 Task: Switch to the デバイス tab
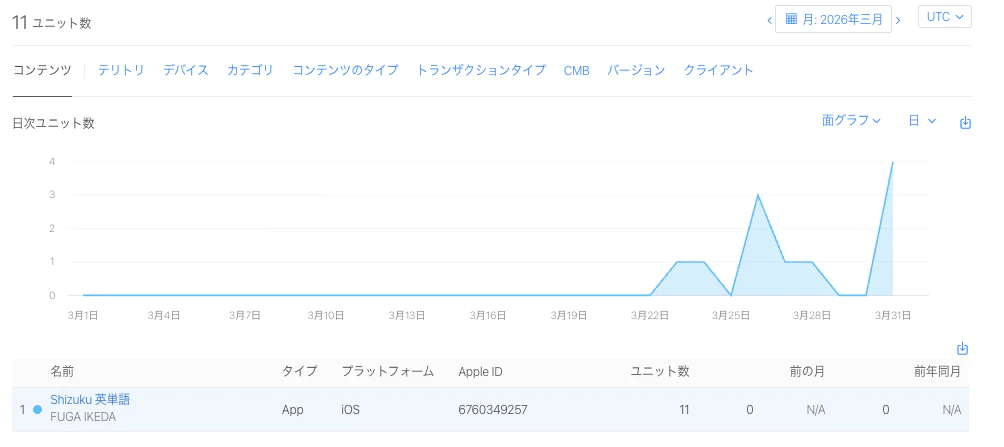[186, 70]
